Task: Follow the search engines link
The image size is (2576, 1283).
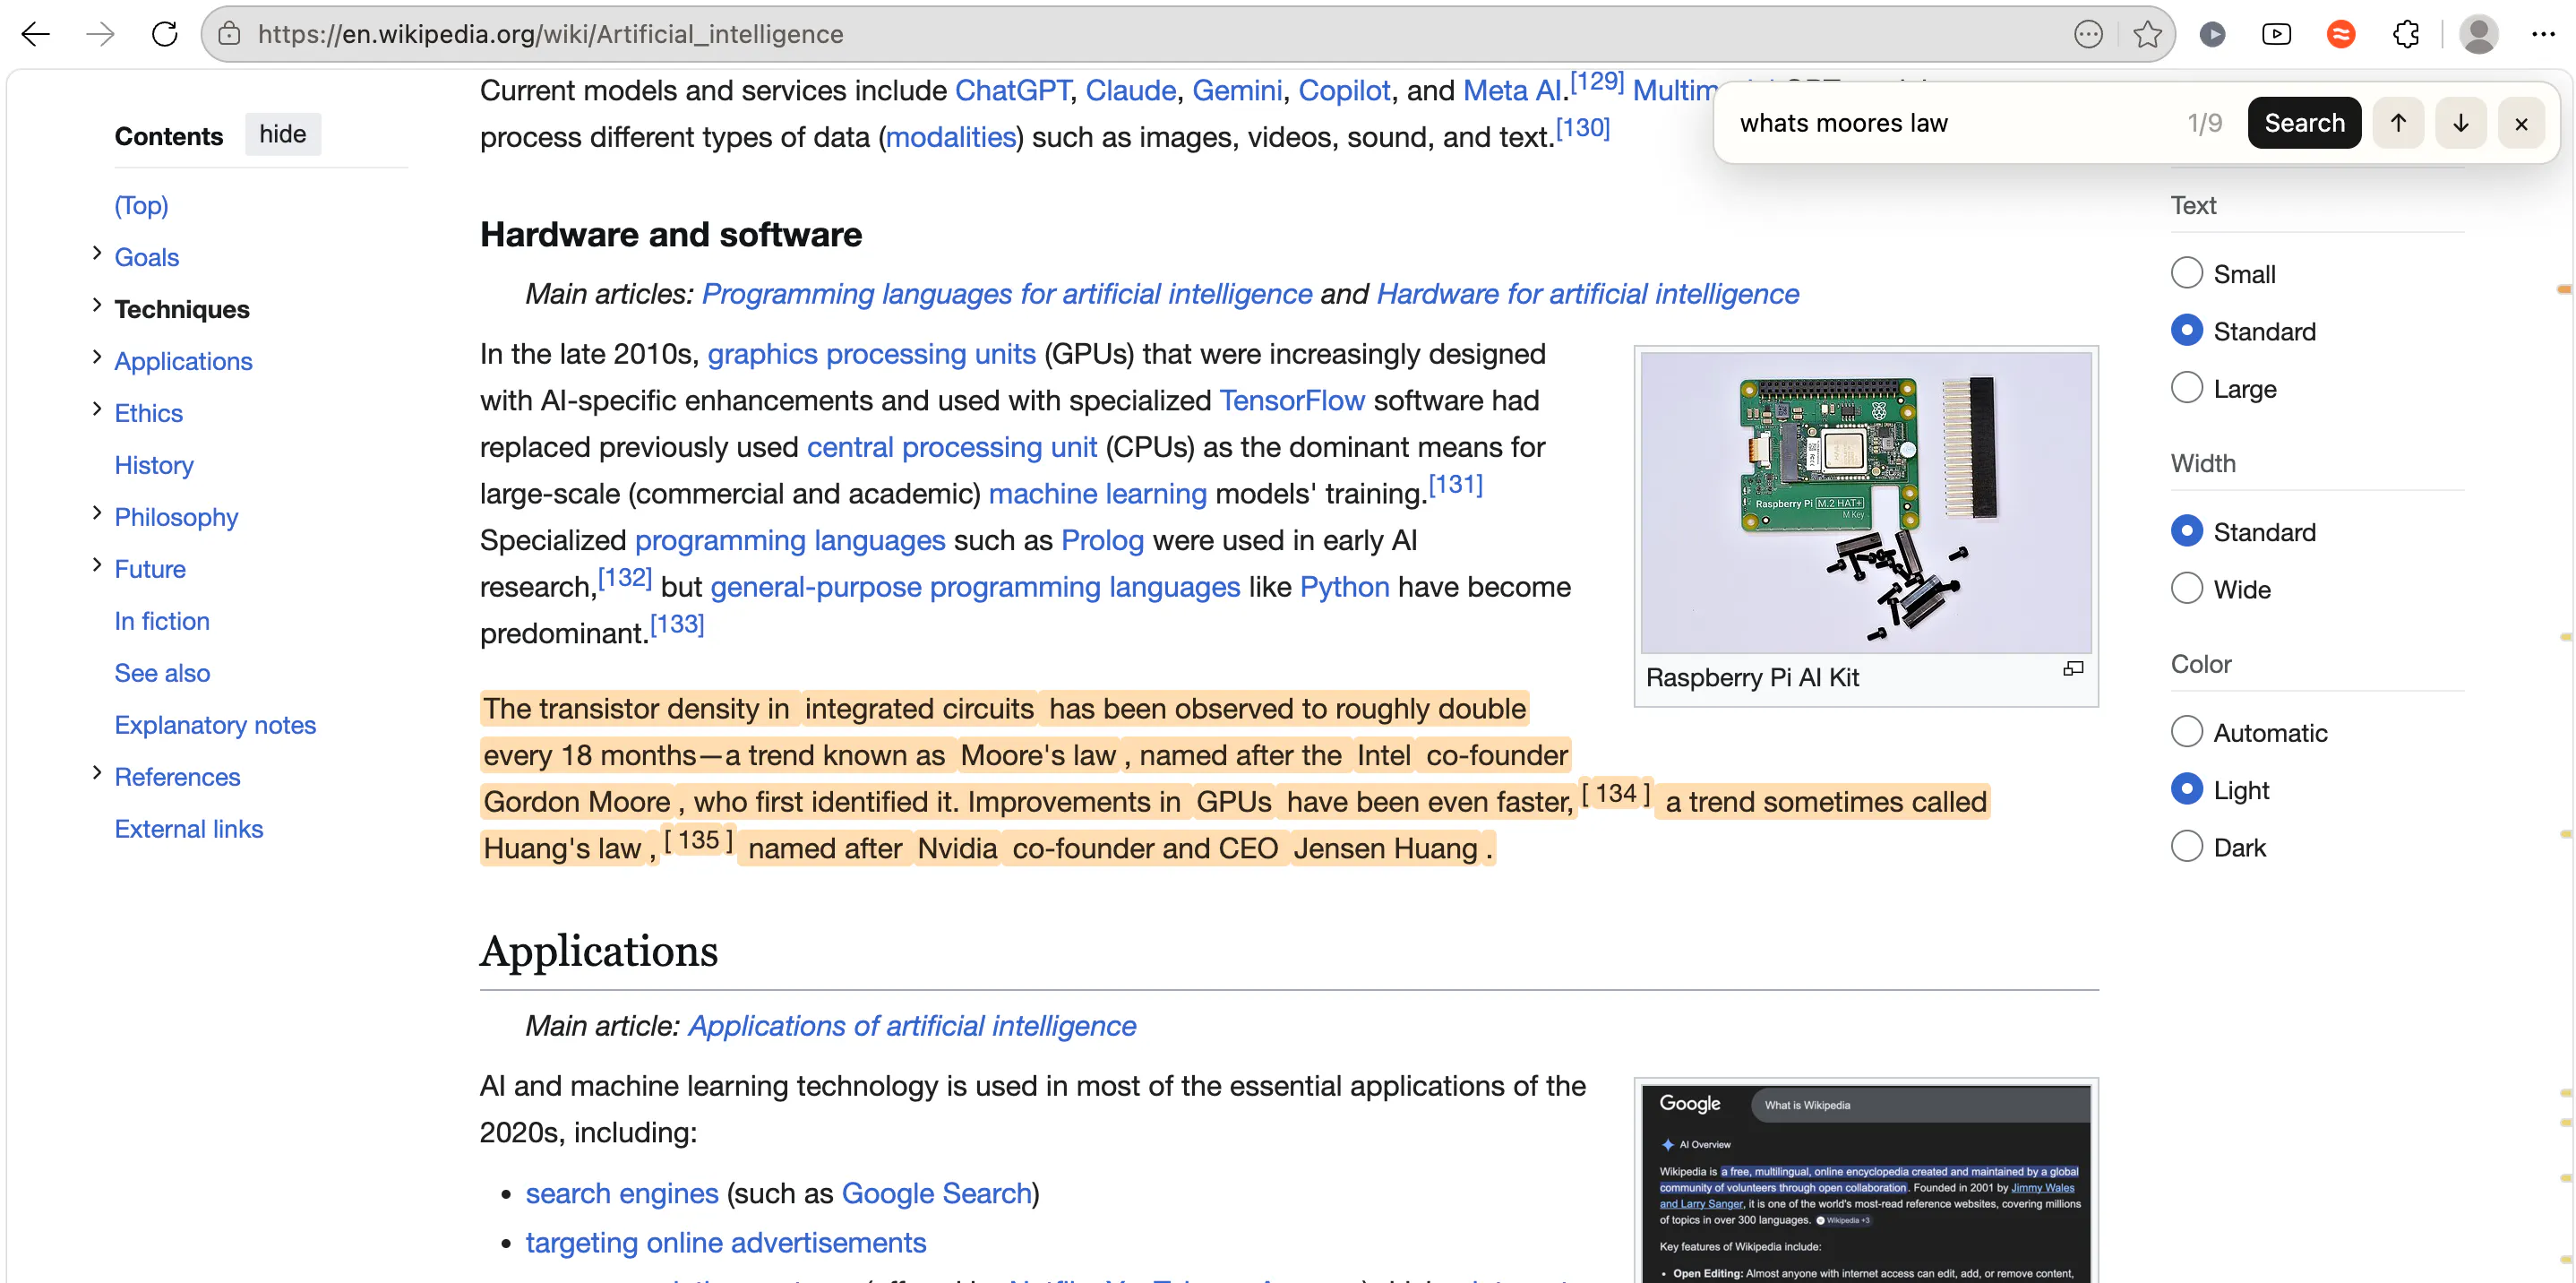Action: point(622,1193)
